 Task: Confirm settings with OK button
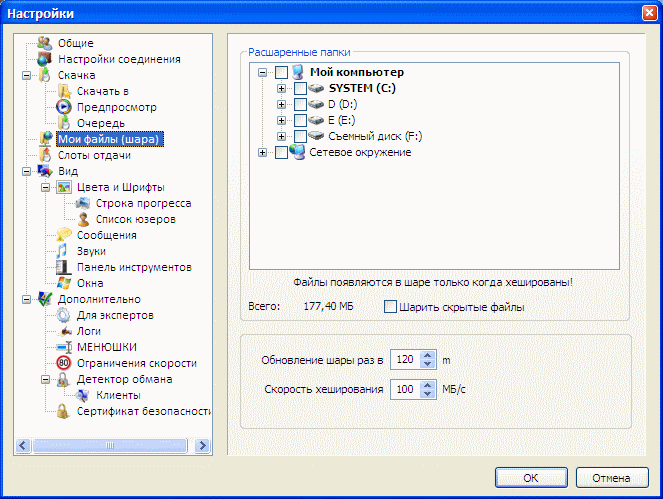[531, 478]
